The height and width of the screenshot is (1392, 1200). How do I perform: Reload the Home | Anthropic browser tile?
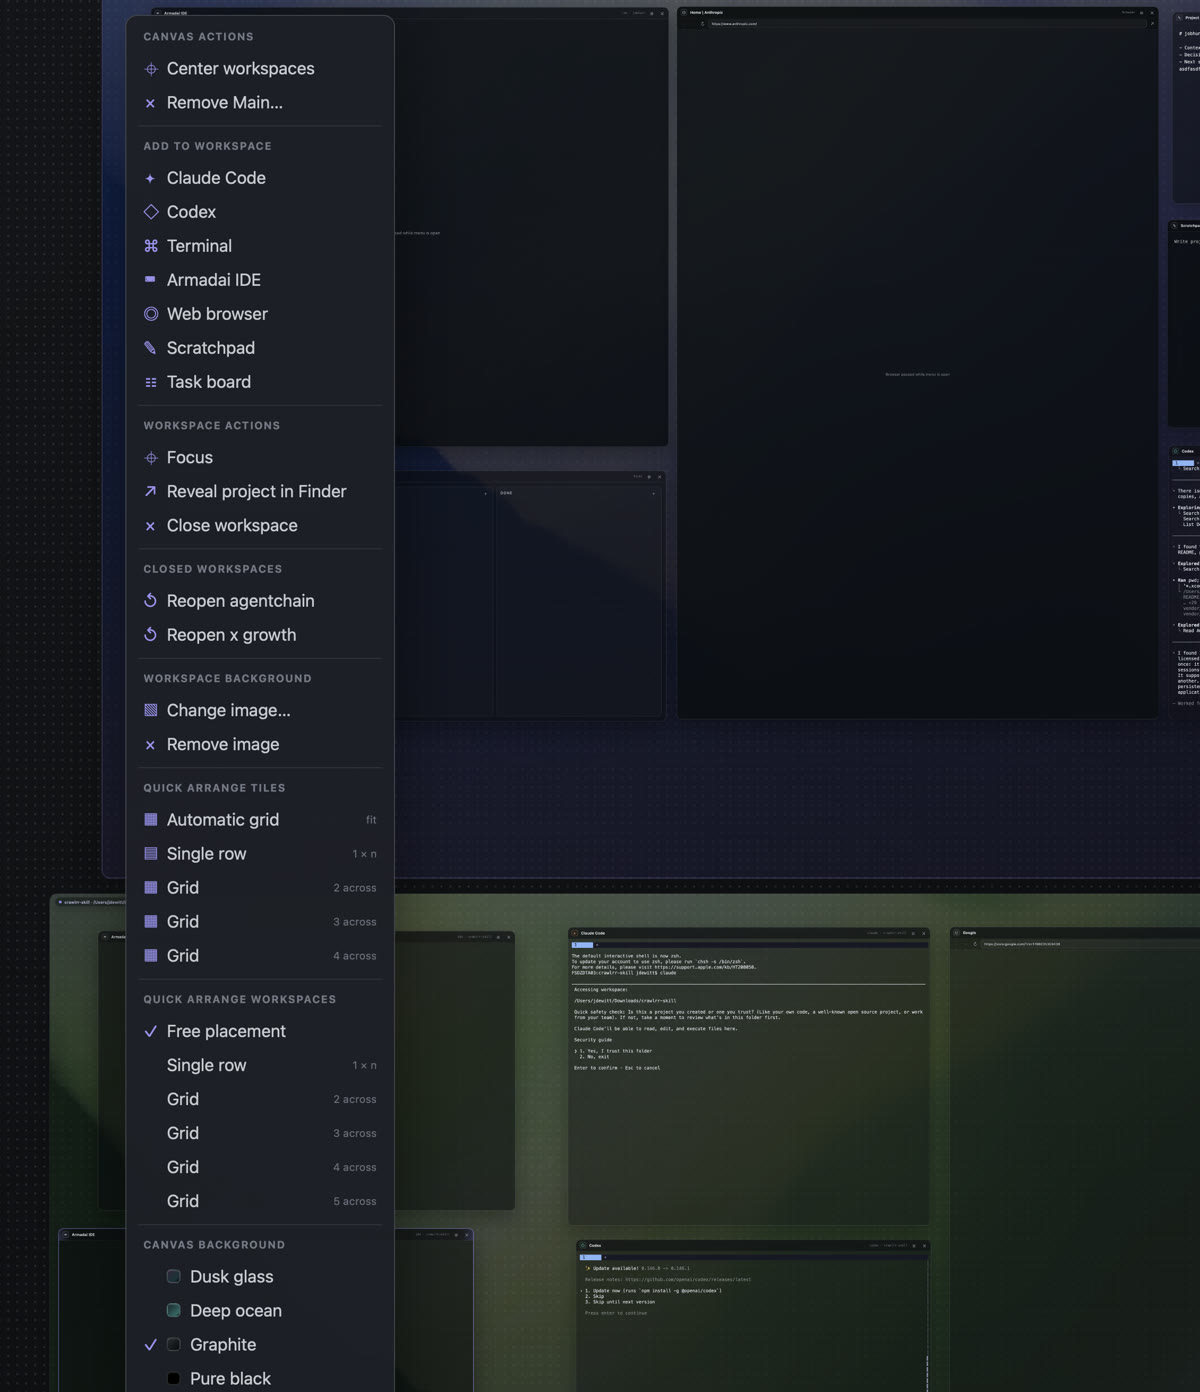(x=702, y=23)
